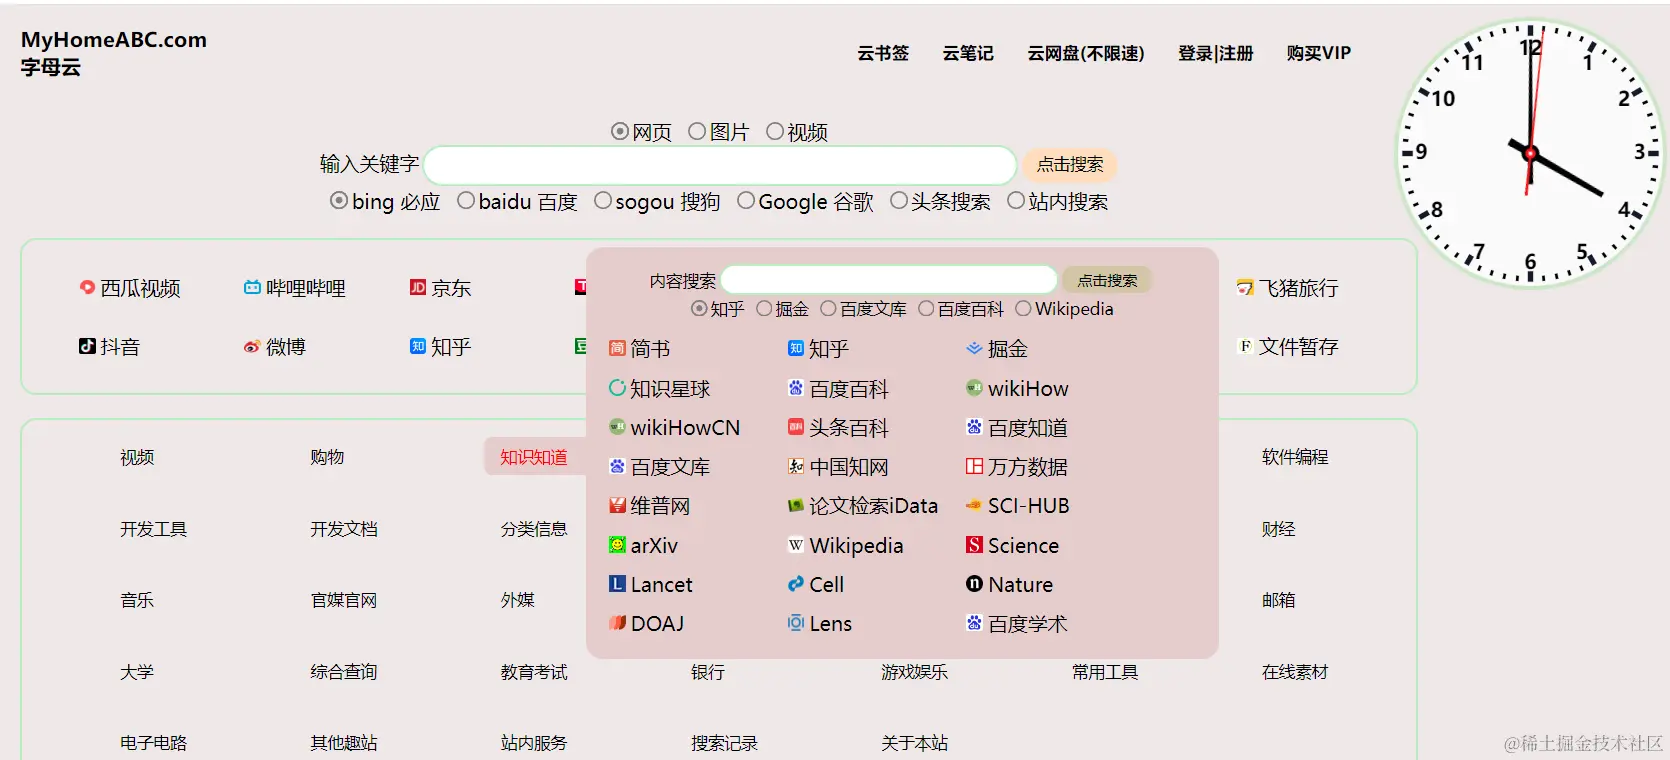Open the 在线素材 category
1670x760 pixels.
click(1295, 672)
